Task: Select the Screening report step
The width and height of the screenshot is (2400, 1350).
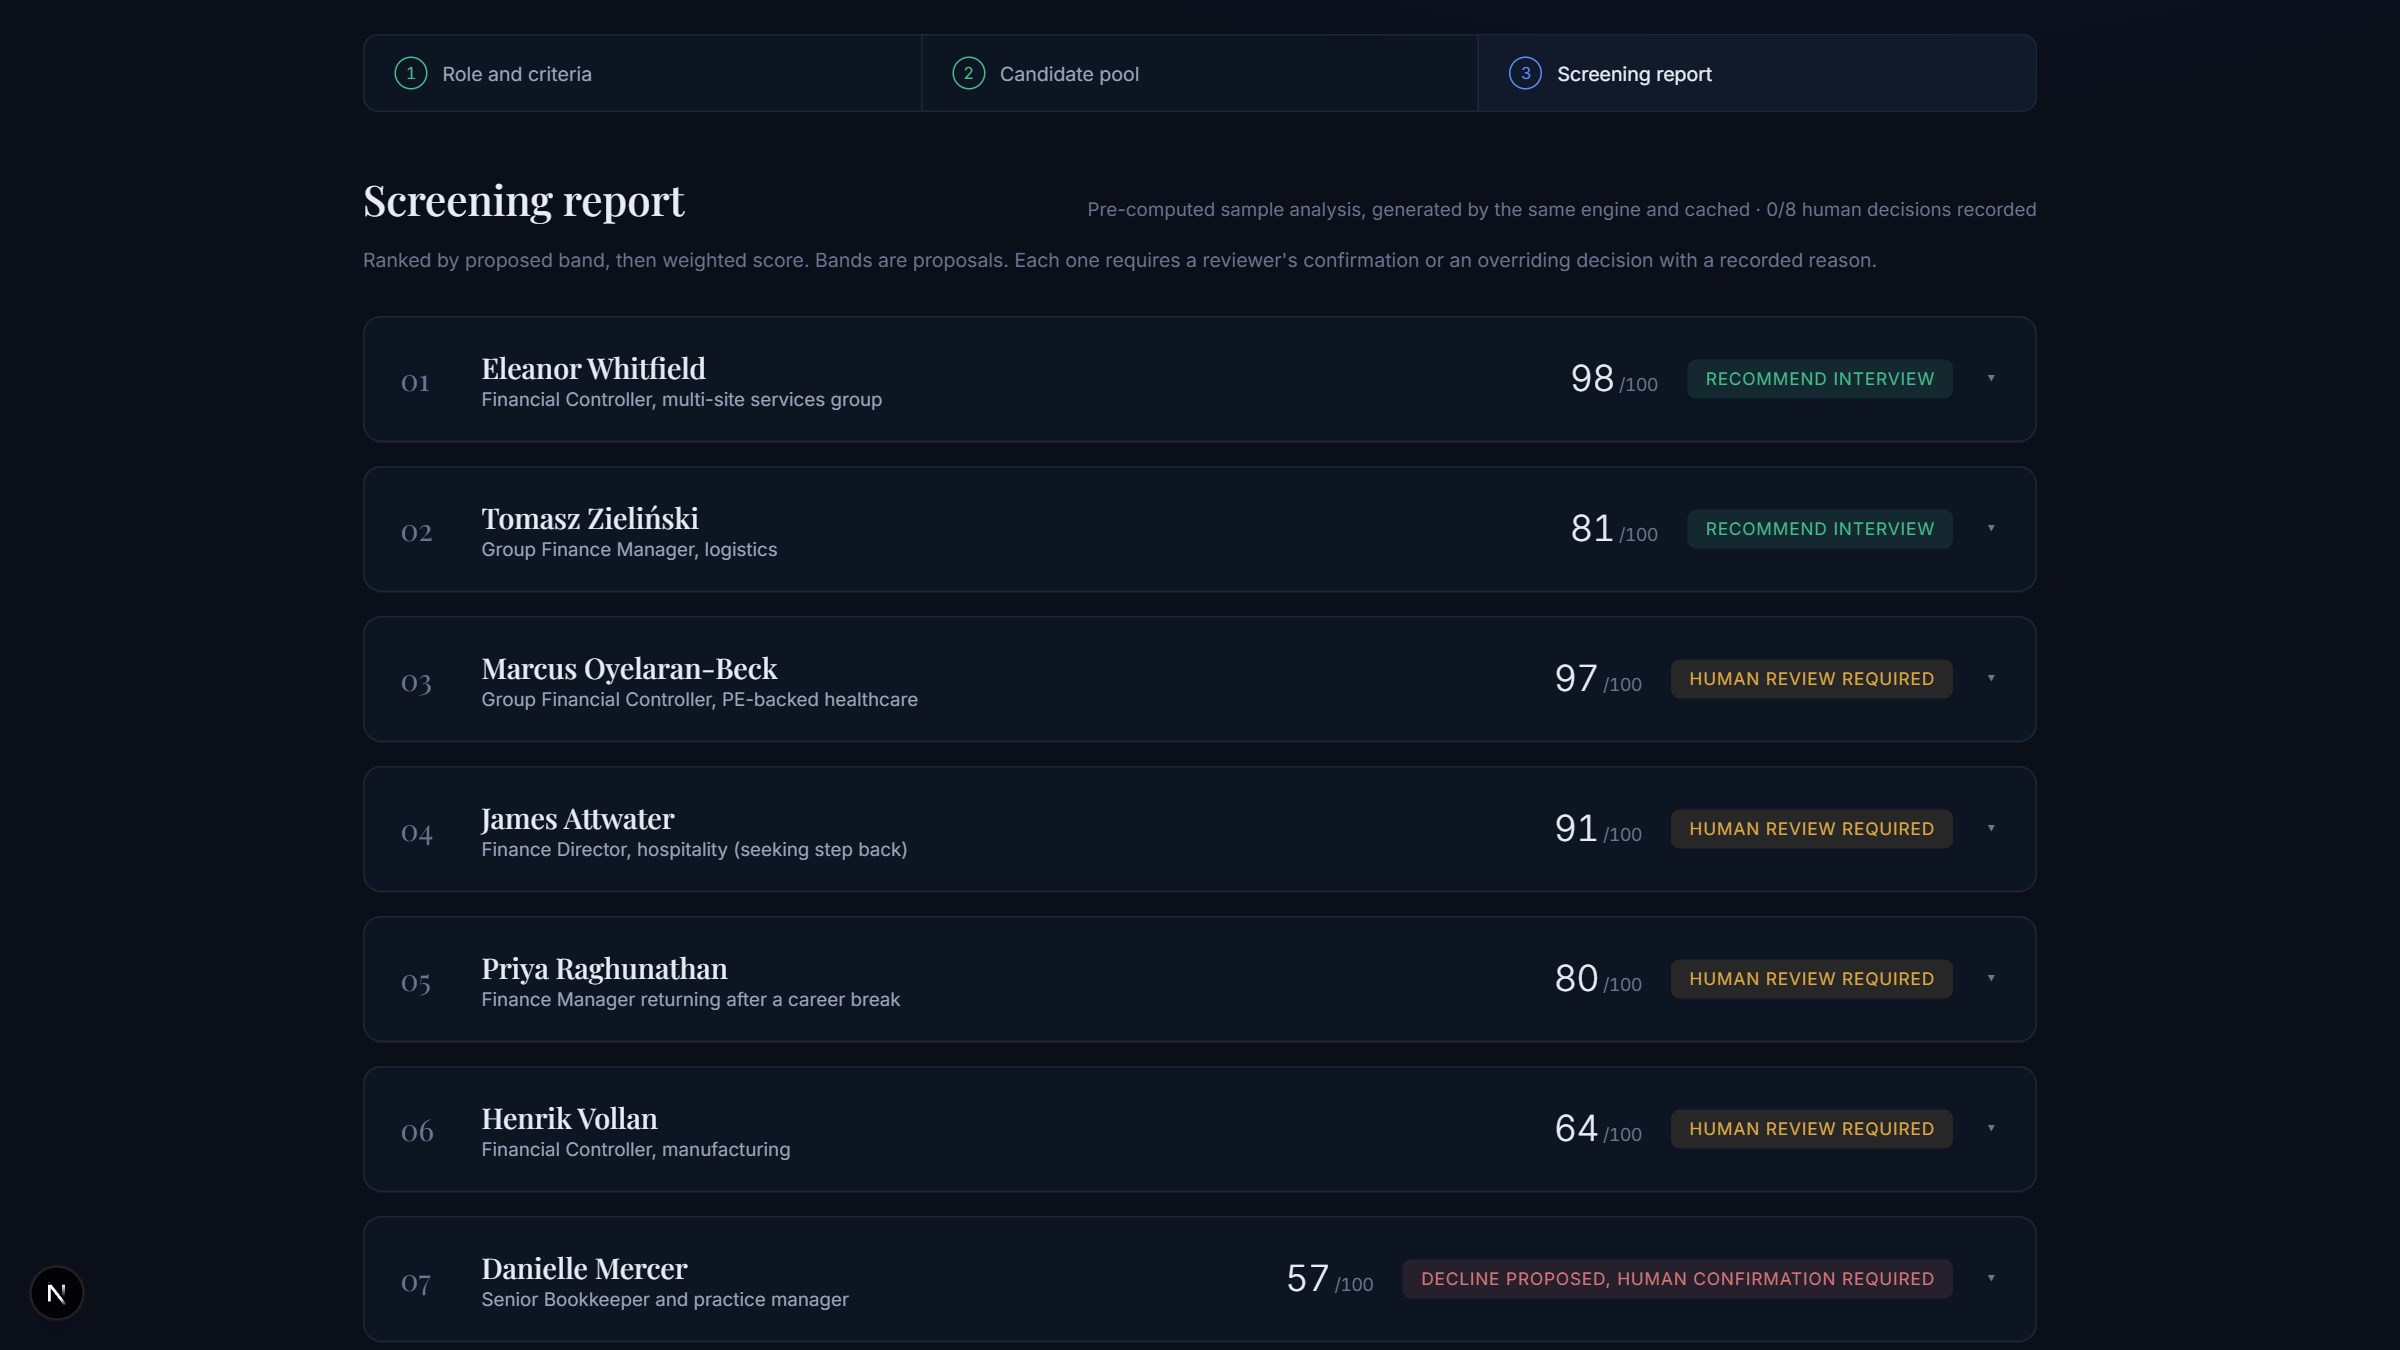Action: (x=1757, y=73)
